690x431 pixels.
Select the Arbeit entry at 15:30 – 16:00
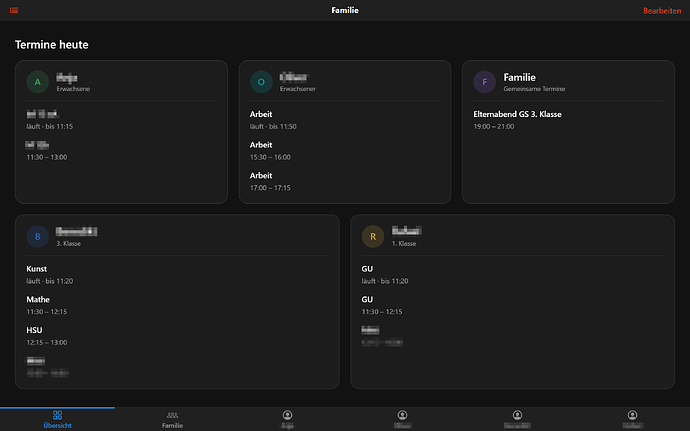[270, 151]
